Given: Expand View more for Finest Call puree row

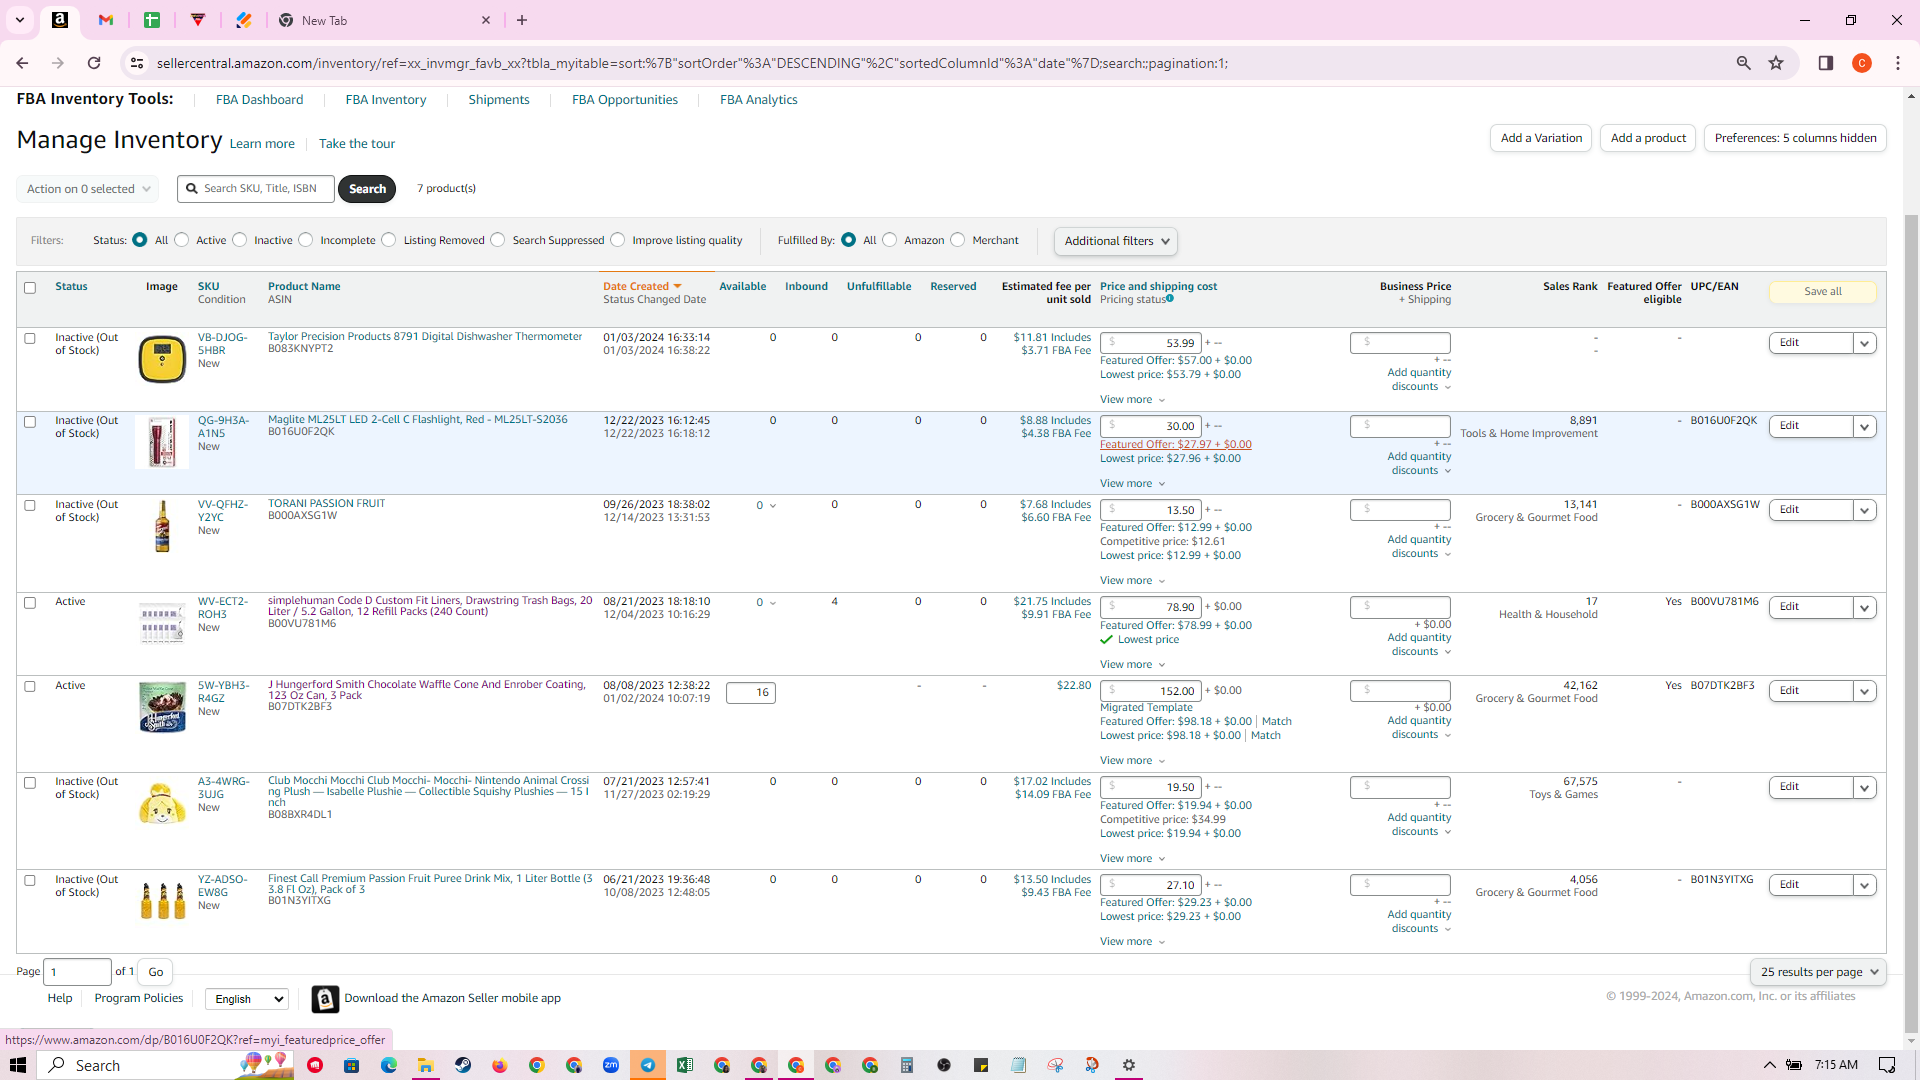Looking at the screenshot, I should click(1132, 942).
